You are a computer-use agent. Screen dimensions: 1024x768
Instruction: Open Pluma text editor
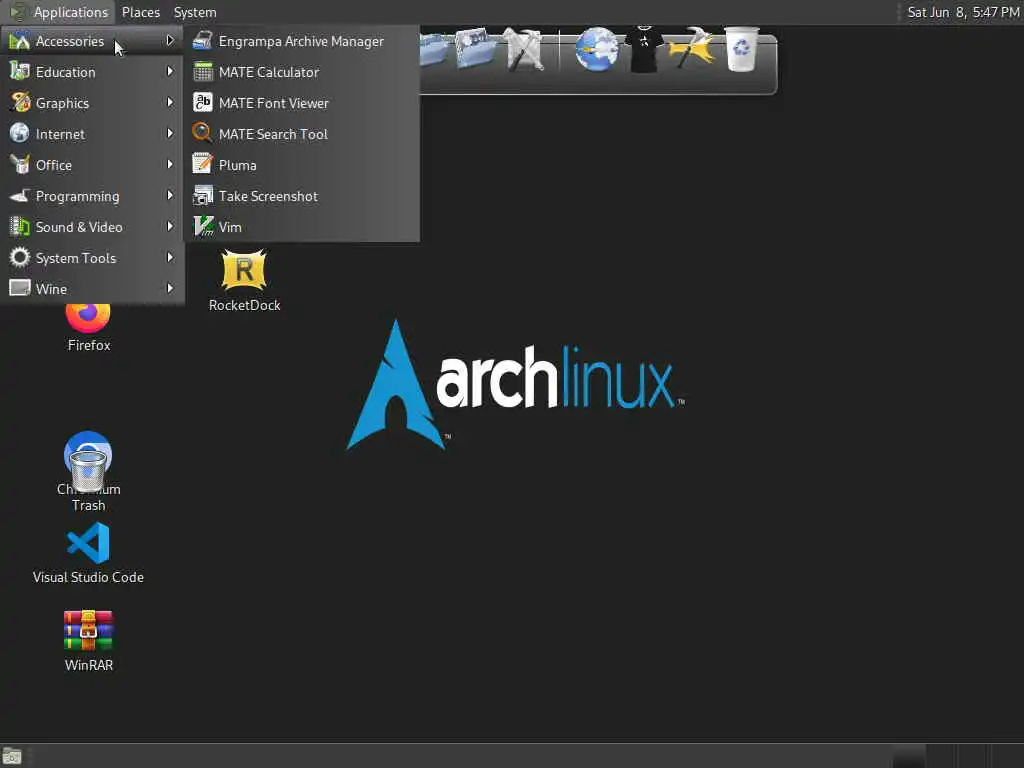coord(302,165)
